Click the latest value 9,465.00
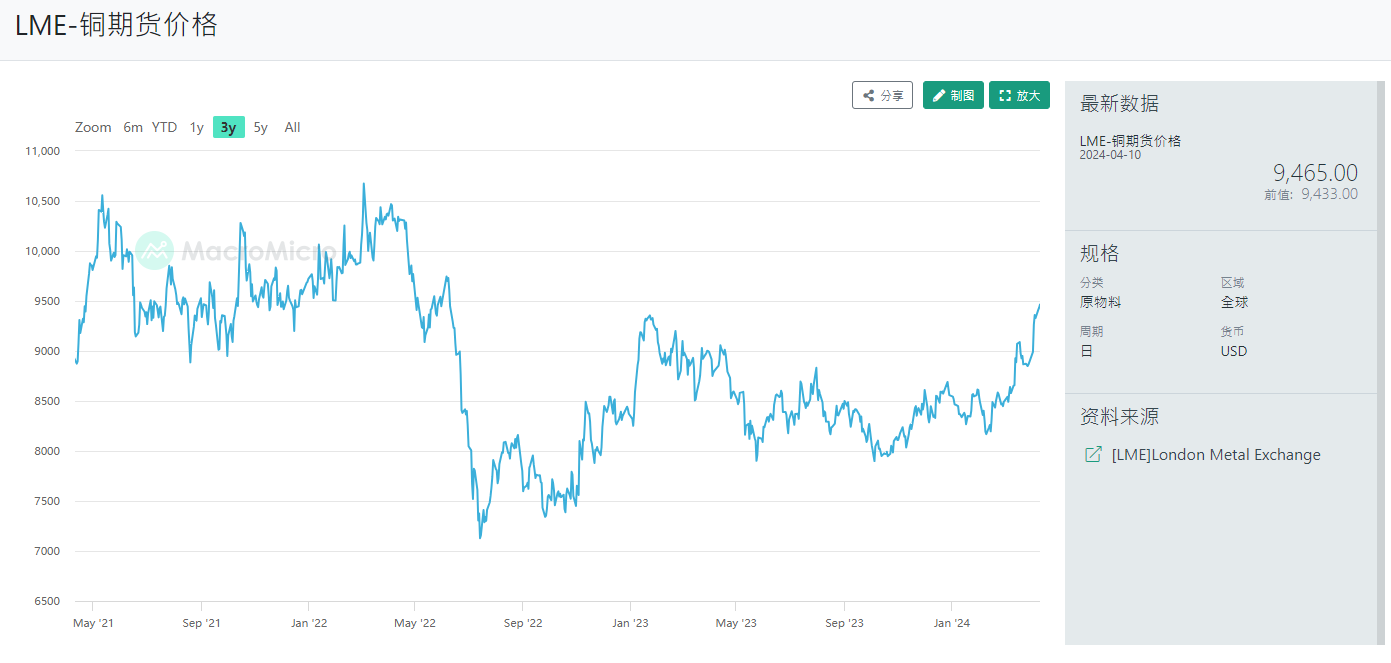The width and height of the screenshot is (1391, 663). coord(1314,173)
